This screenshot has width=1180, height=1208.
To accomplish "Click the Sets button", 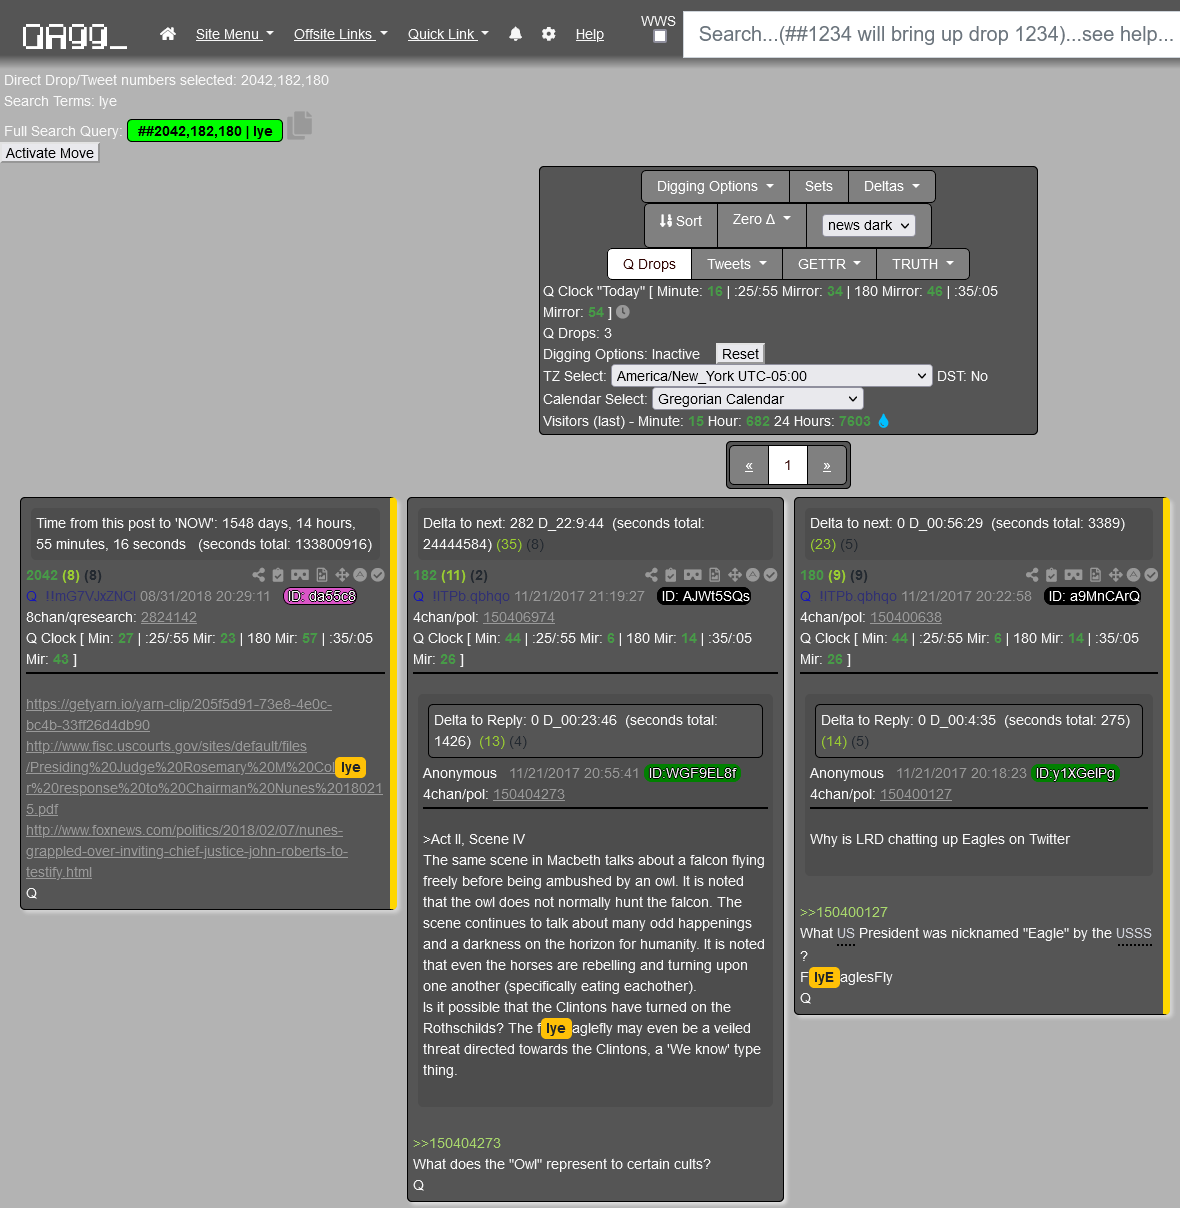I will pyautogui.click(x=819, y=186).
